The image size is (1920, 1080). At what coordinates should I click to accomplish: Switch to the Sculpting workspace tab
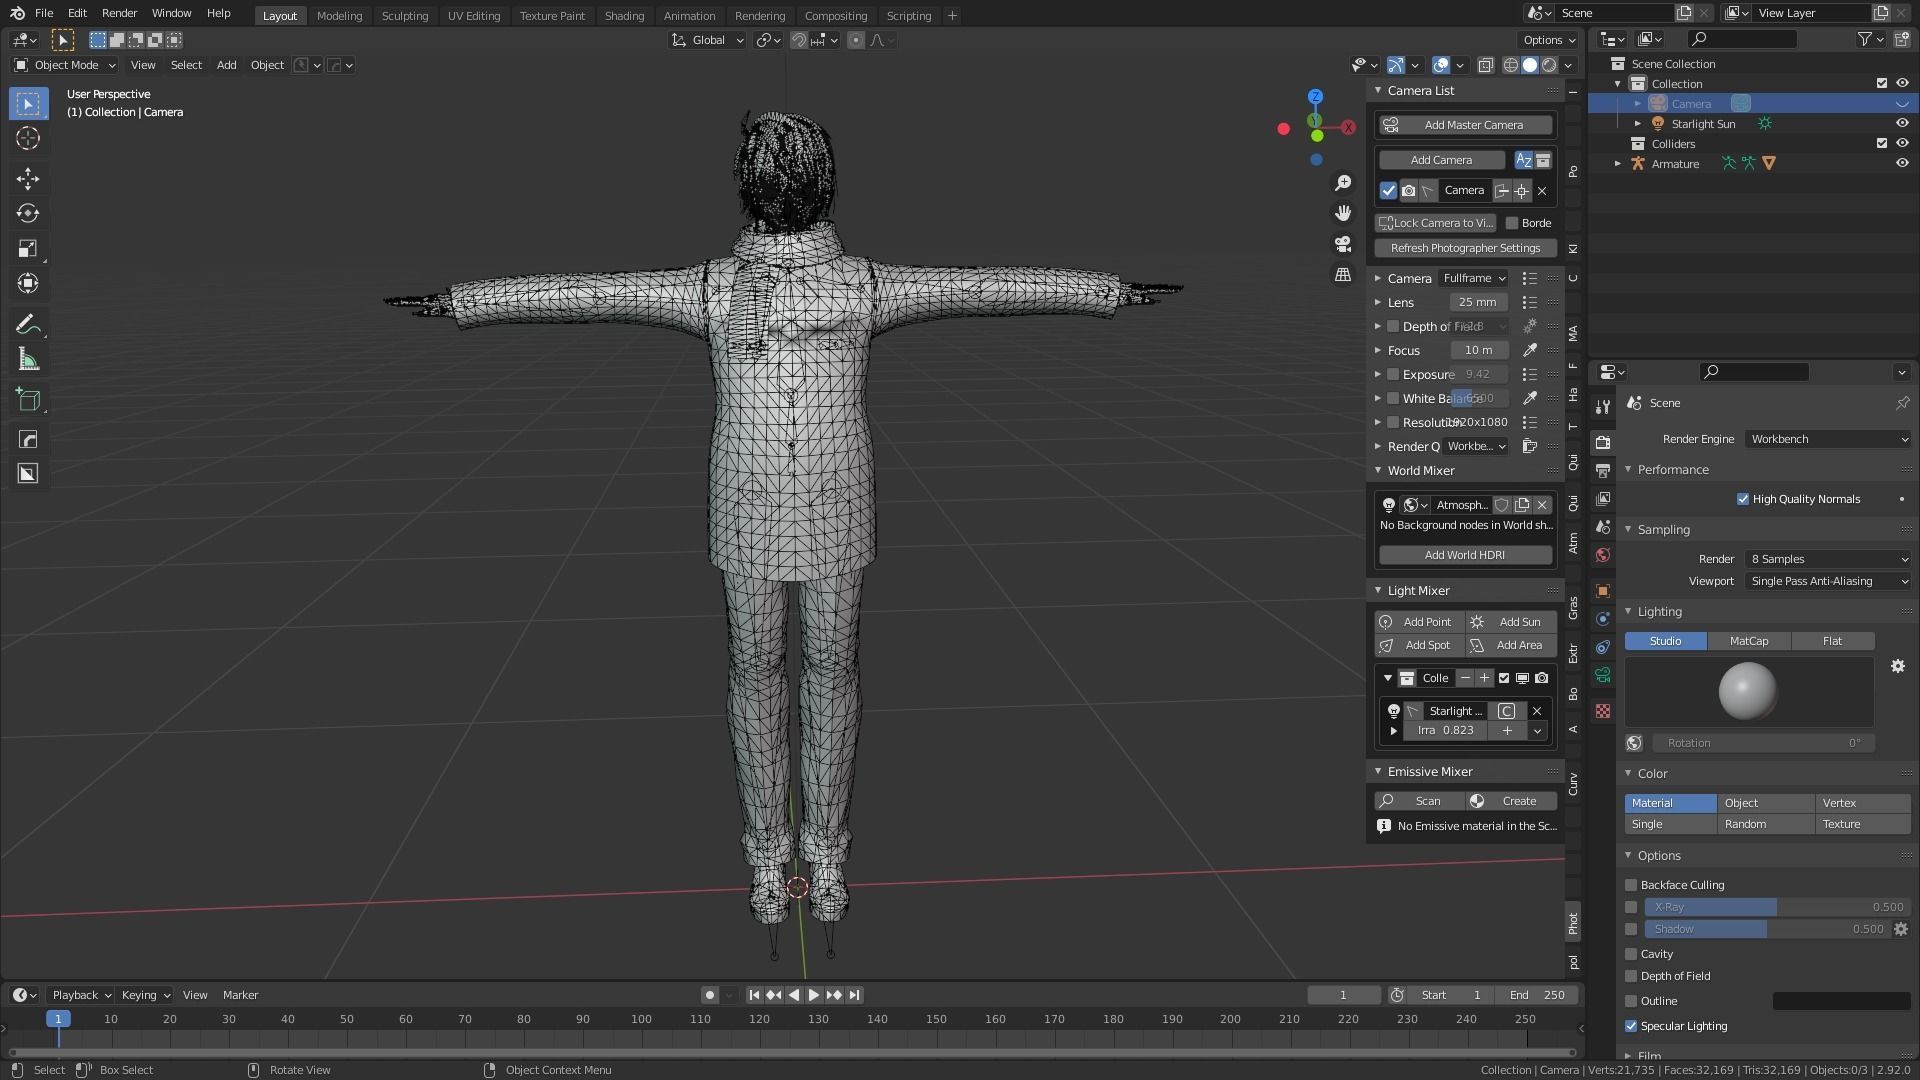click(x=404, y=15)
